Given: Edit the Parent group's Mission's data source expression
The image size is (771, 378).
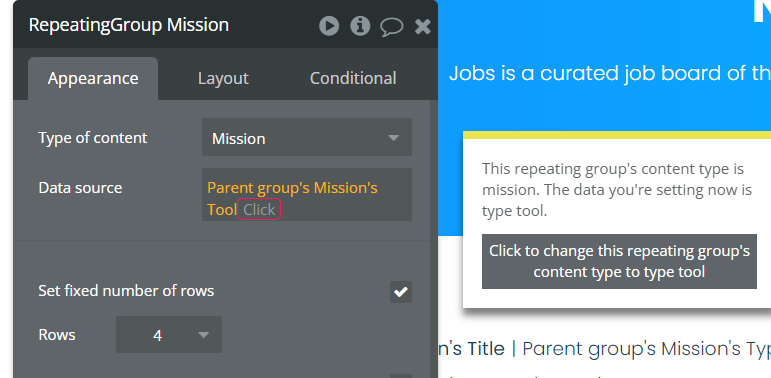Looking at the screenshot, I should pos(292,199).
